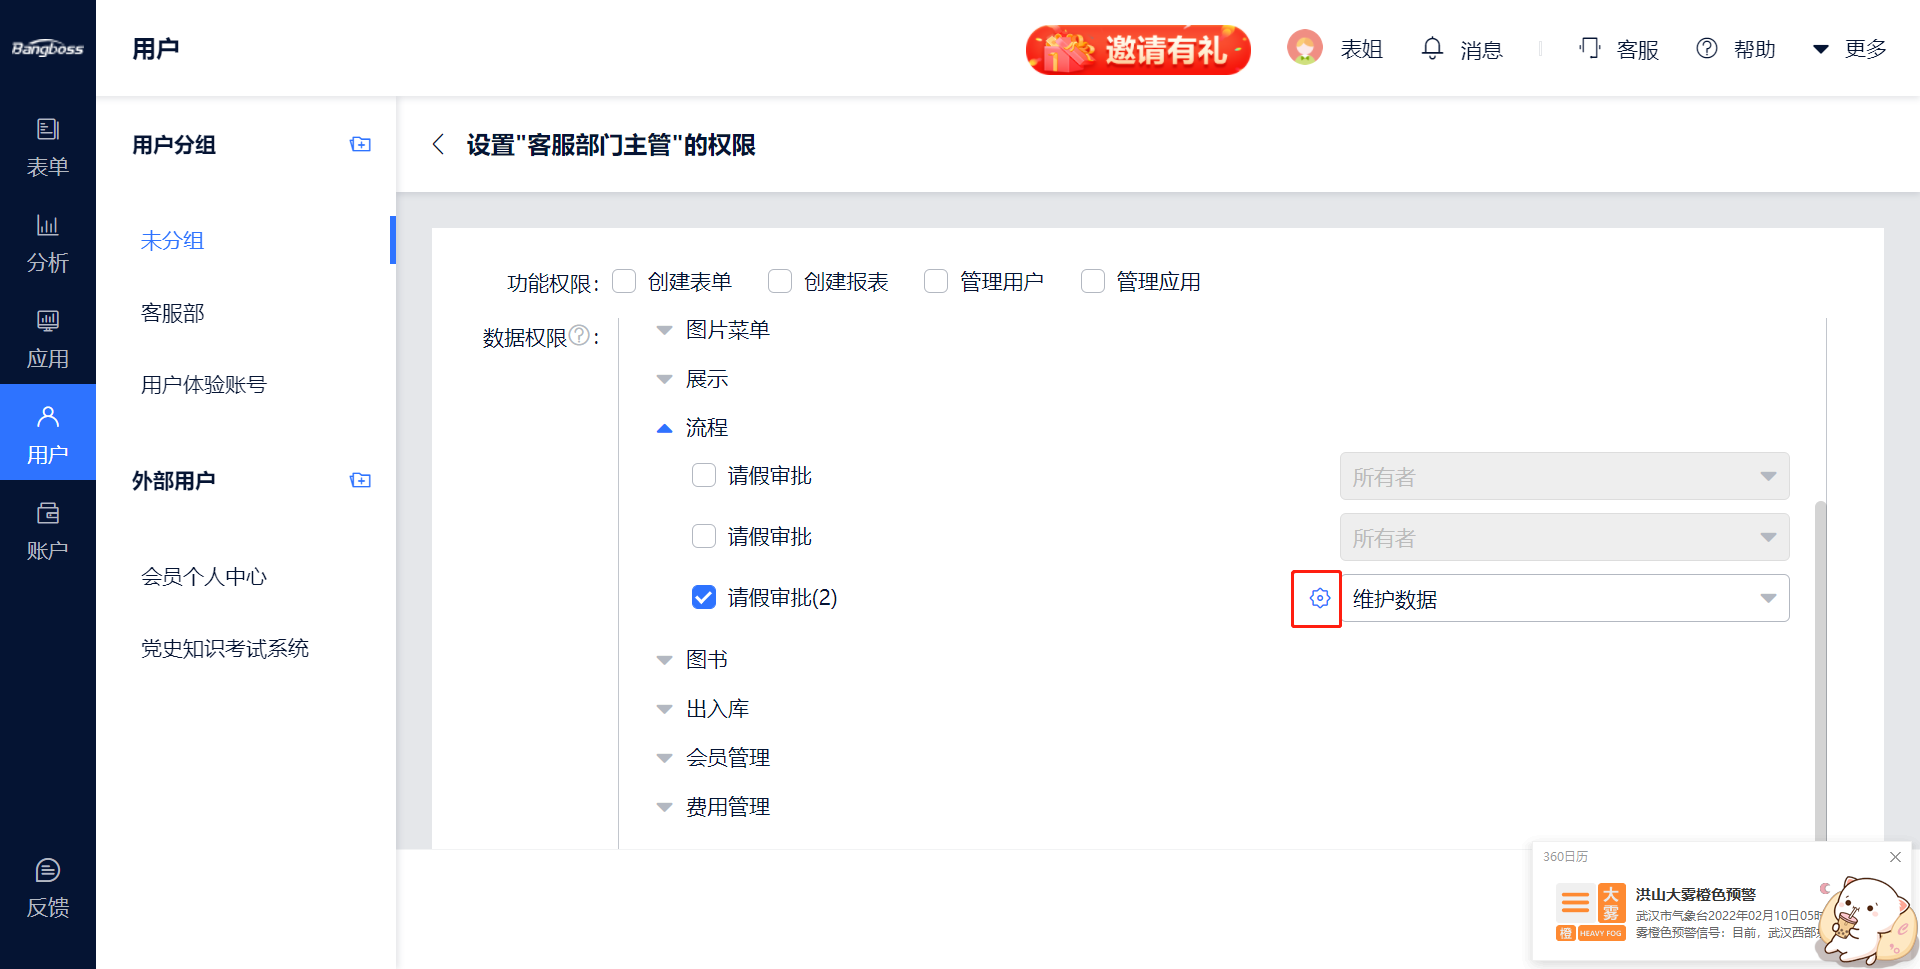The image size is (1920, 969).
Task: Open the 维护数据 permission dropdown
Action: (x=1564, y=598)
